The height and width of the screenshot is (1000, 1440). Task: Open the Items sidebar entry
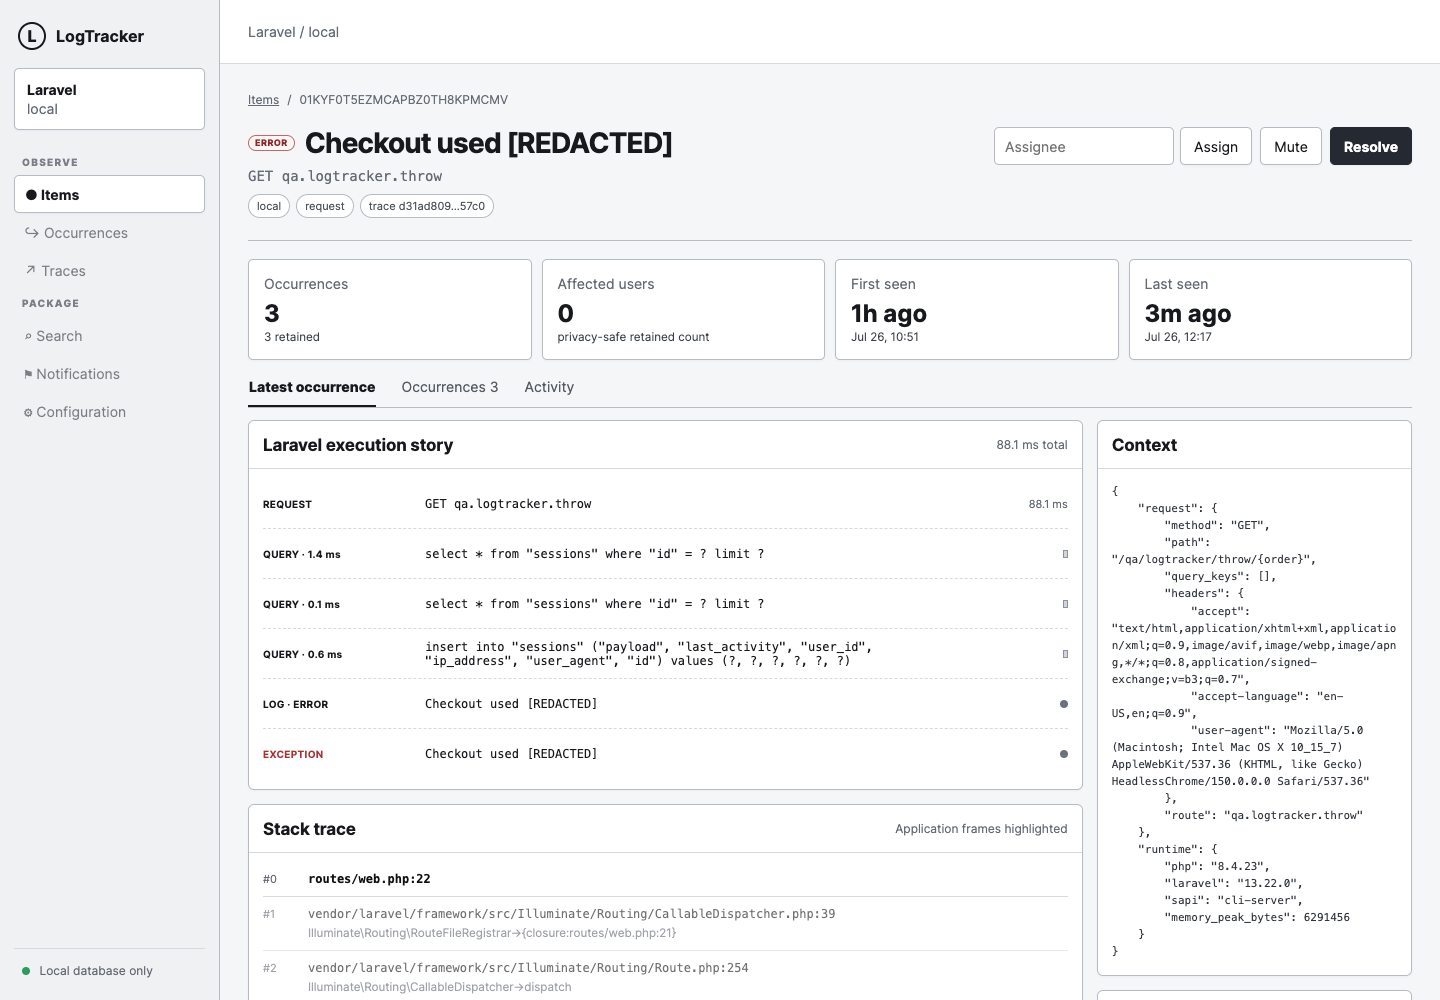tap(109, 194)
